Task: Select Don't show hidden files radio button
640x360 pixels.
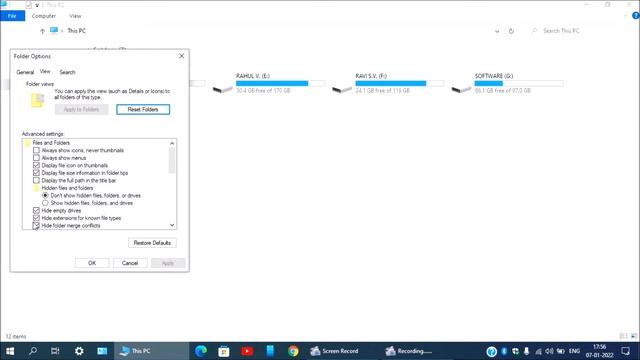Action: tap(45, 196)
